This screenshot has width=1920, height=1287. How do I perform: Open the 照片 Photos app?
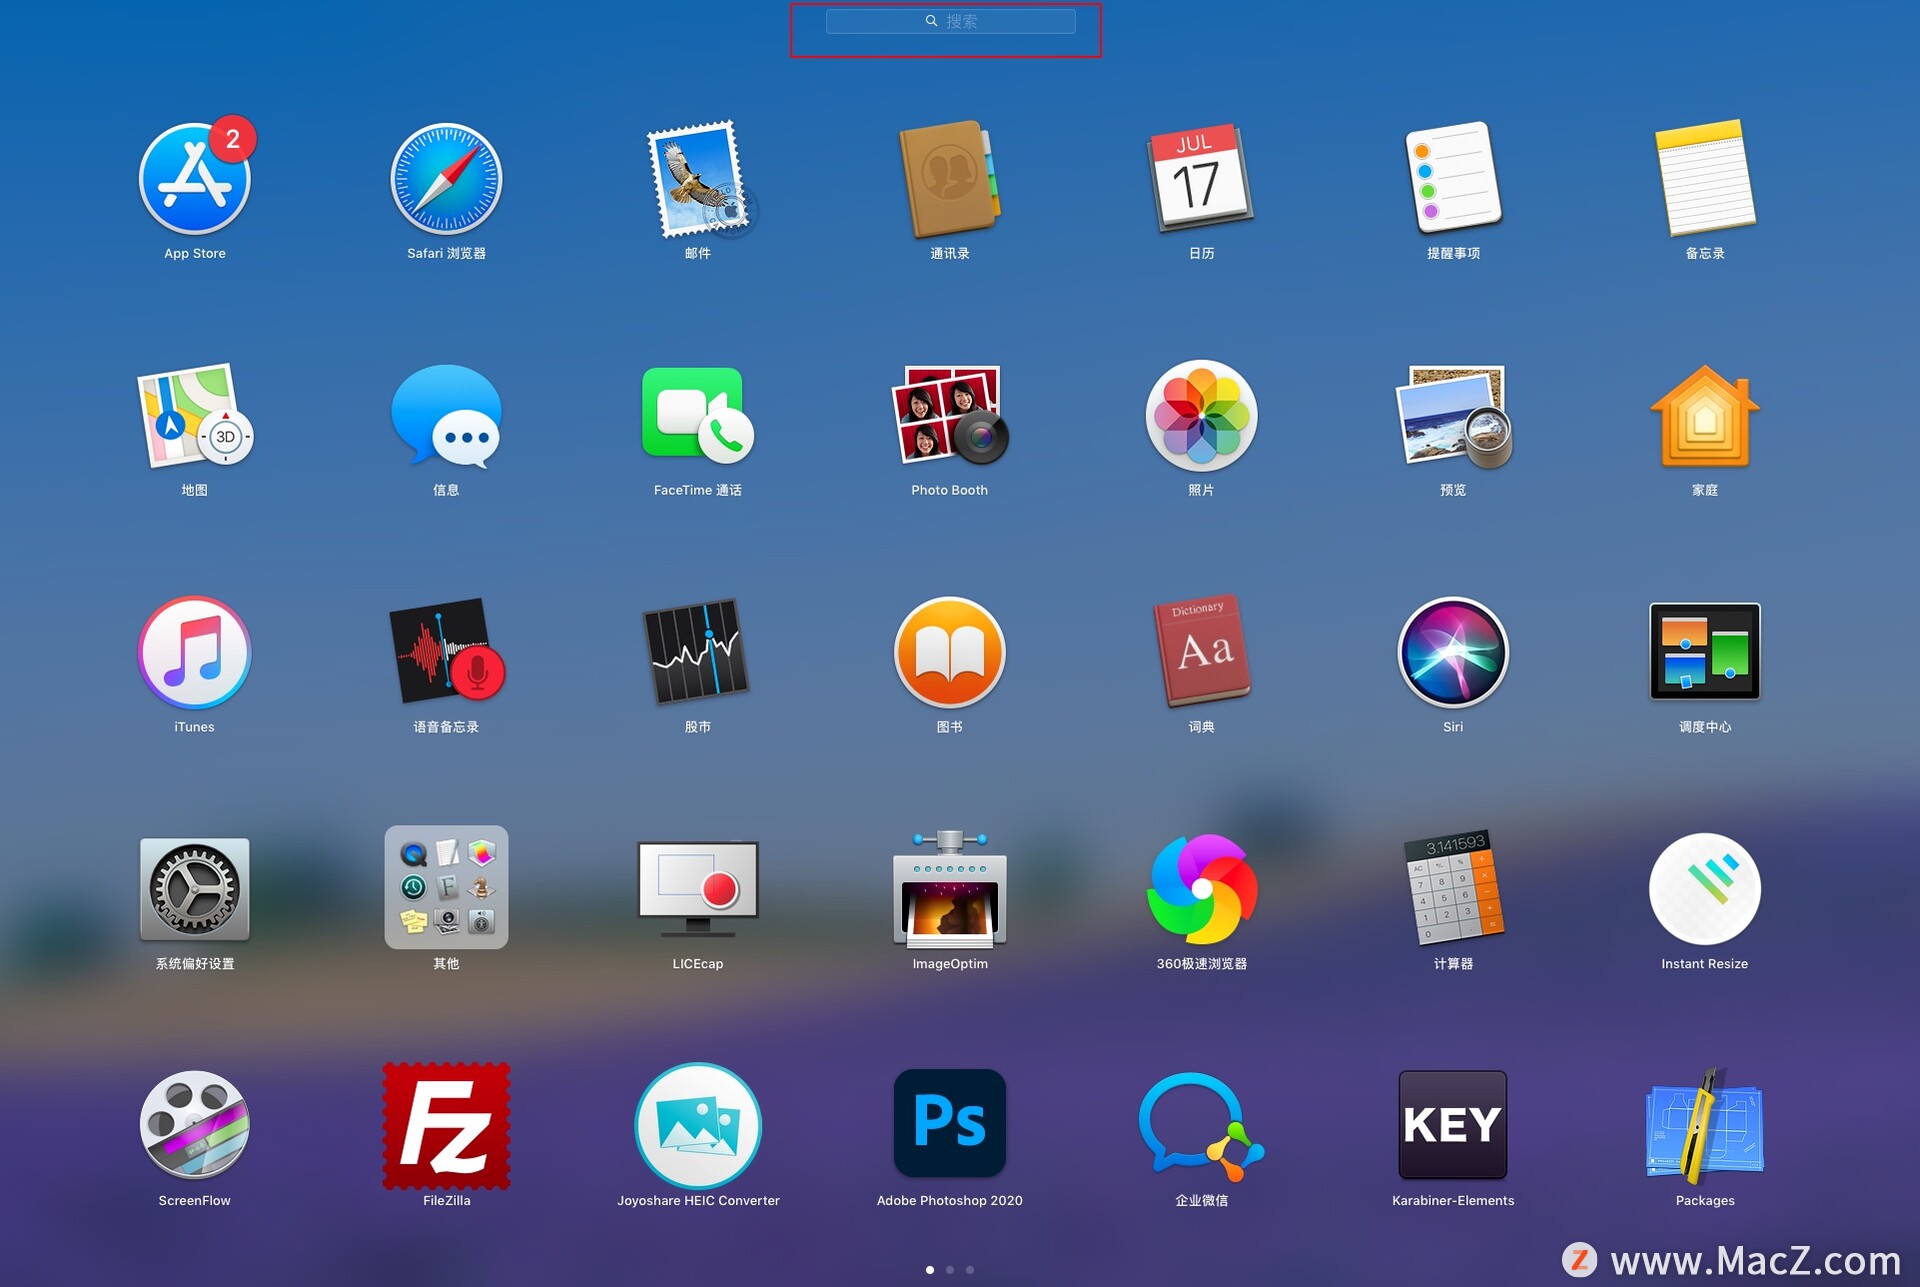click(x=1201, y=416)
